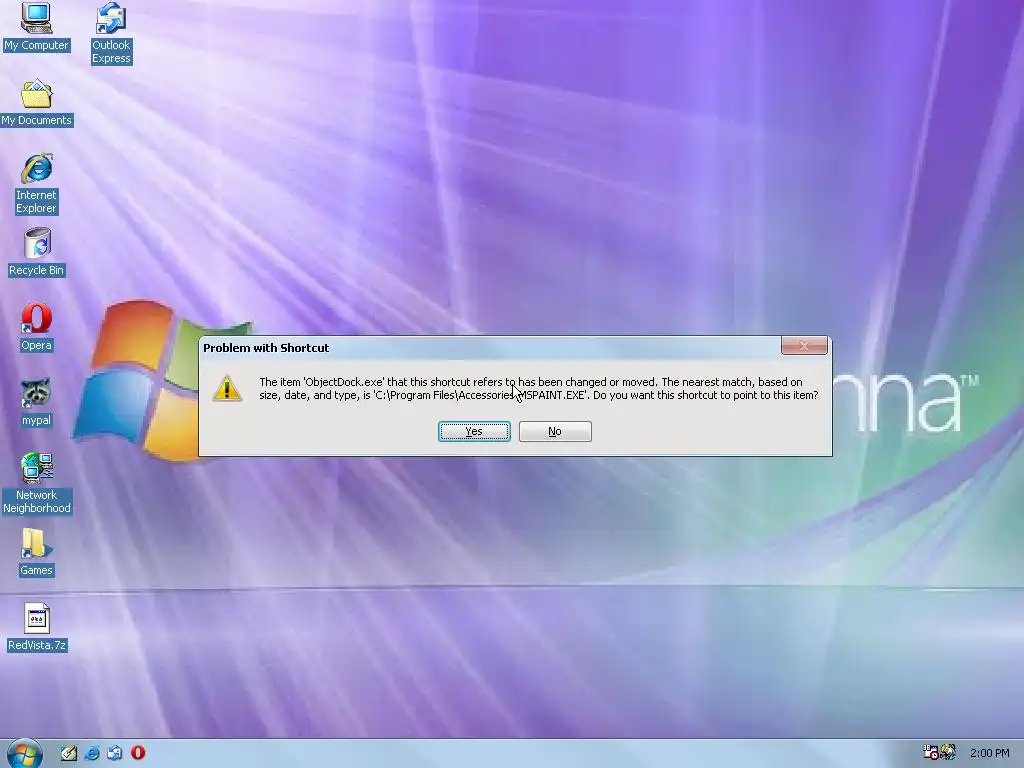The height and width of the screenshot is (768, 1024).
Task: Select the Games folder desktop icon
Action: [37, 552]
